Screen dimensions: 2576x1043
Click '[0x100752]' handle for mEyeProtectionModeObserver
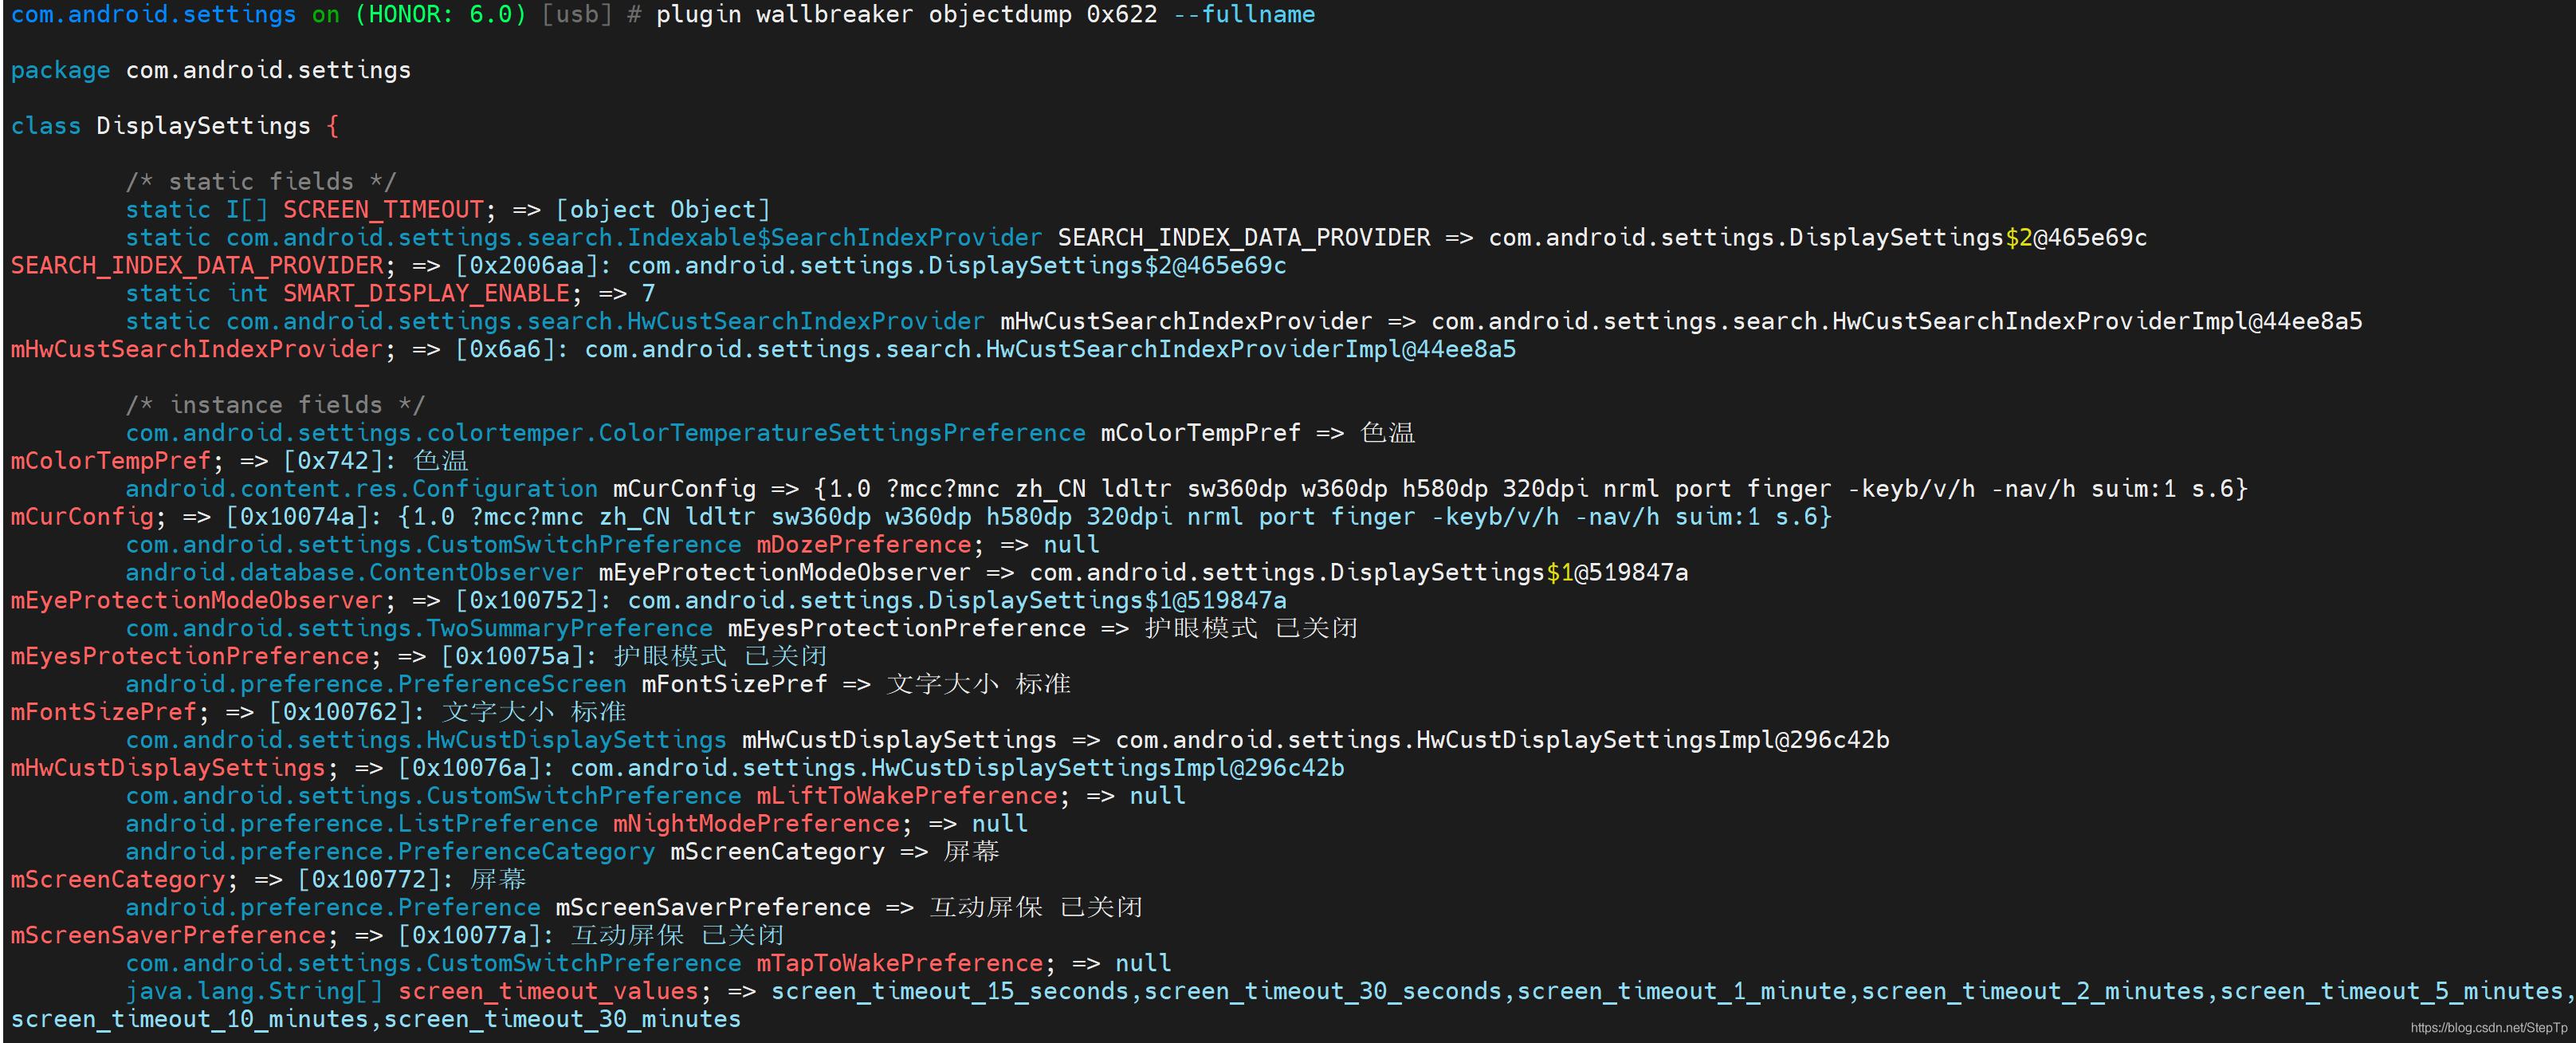[533, 601]
